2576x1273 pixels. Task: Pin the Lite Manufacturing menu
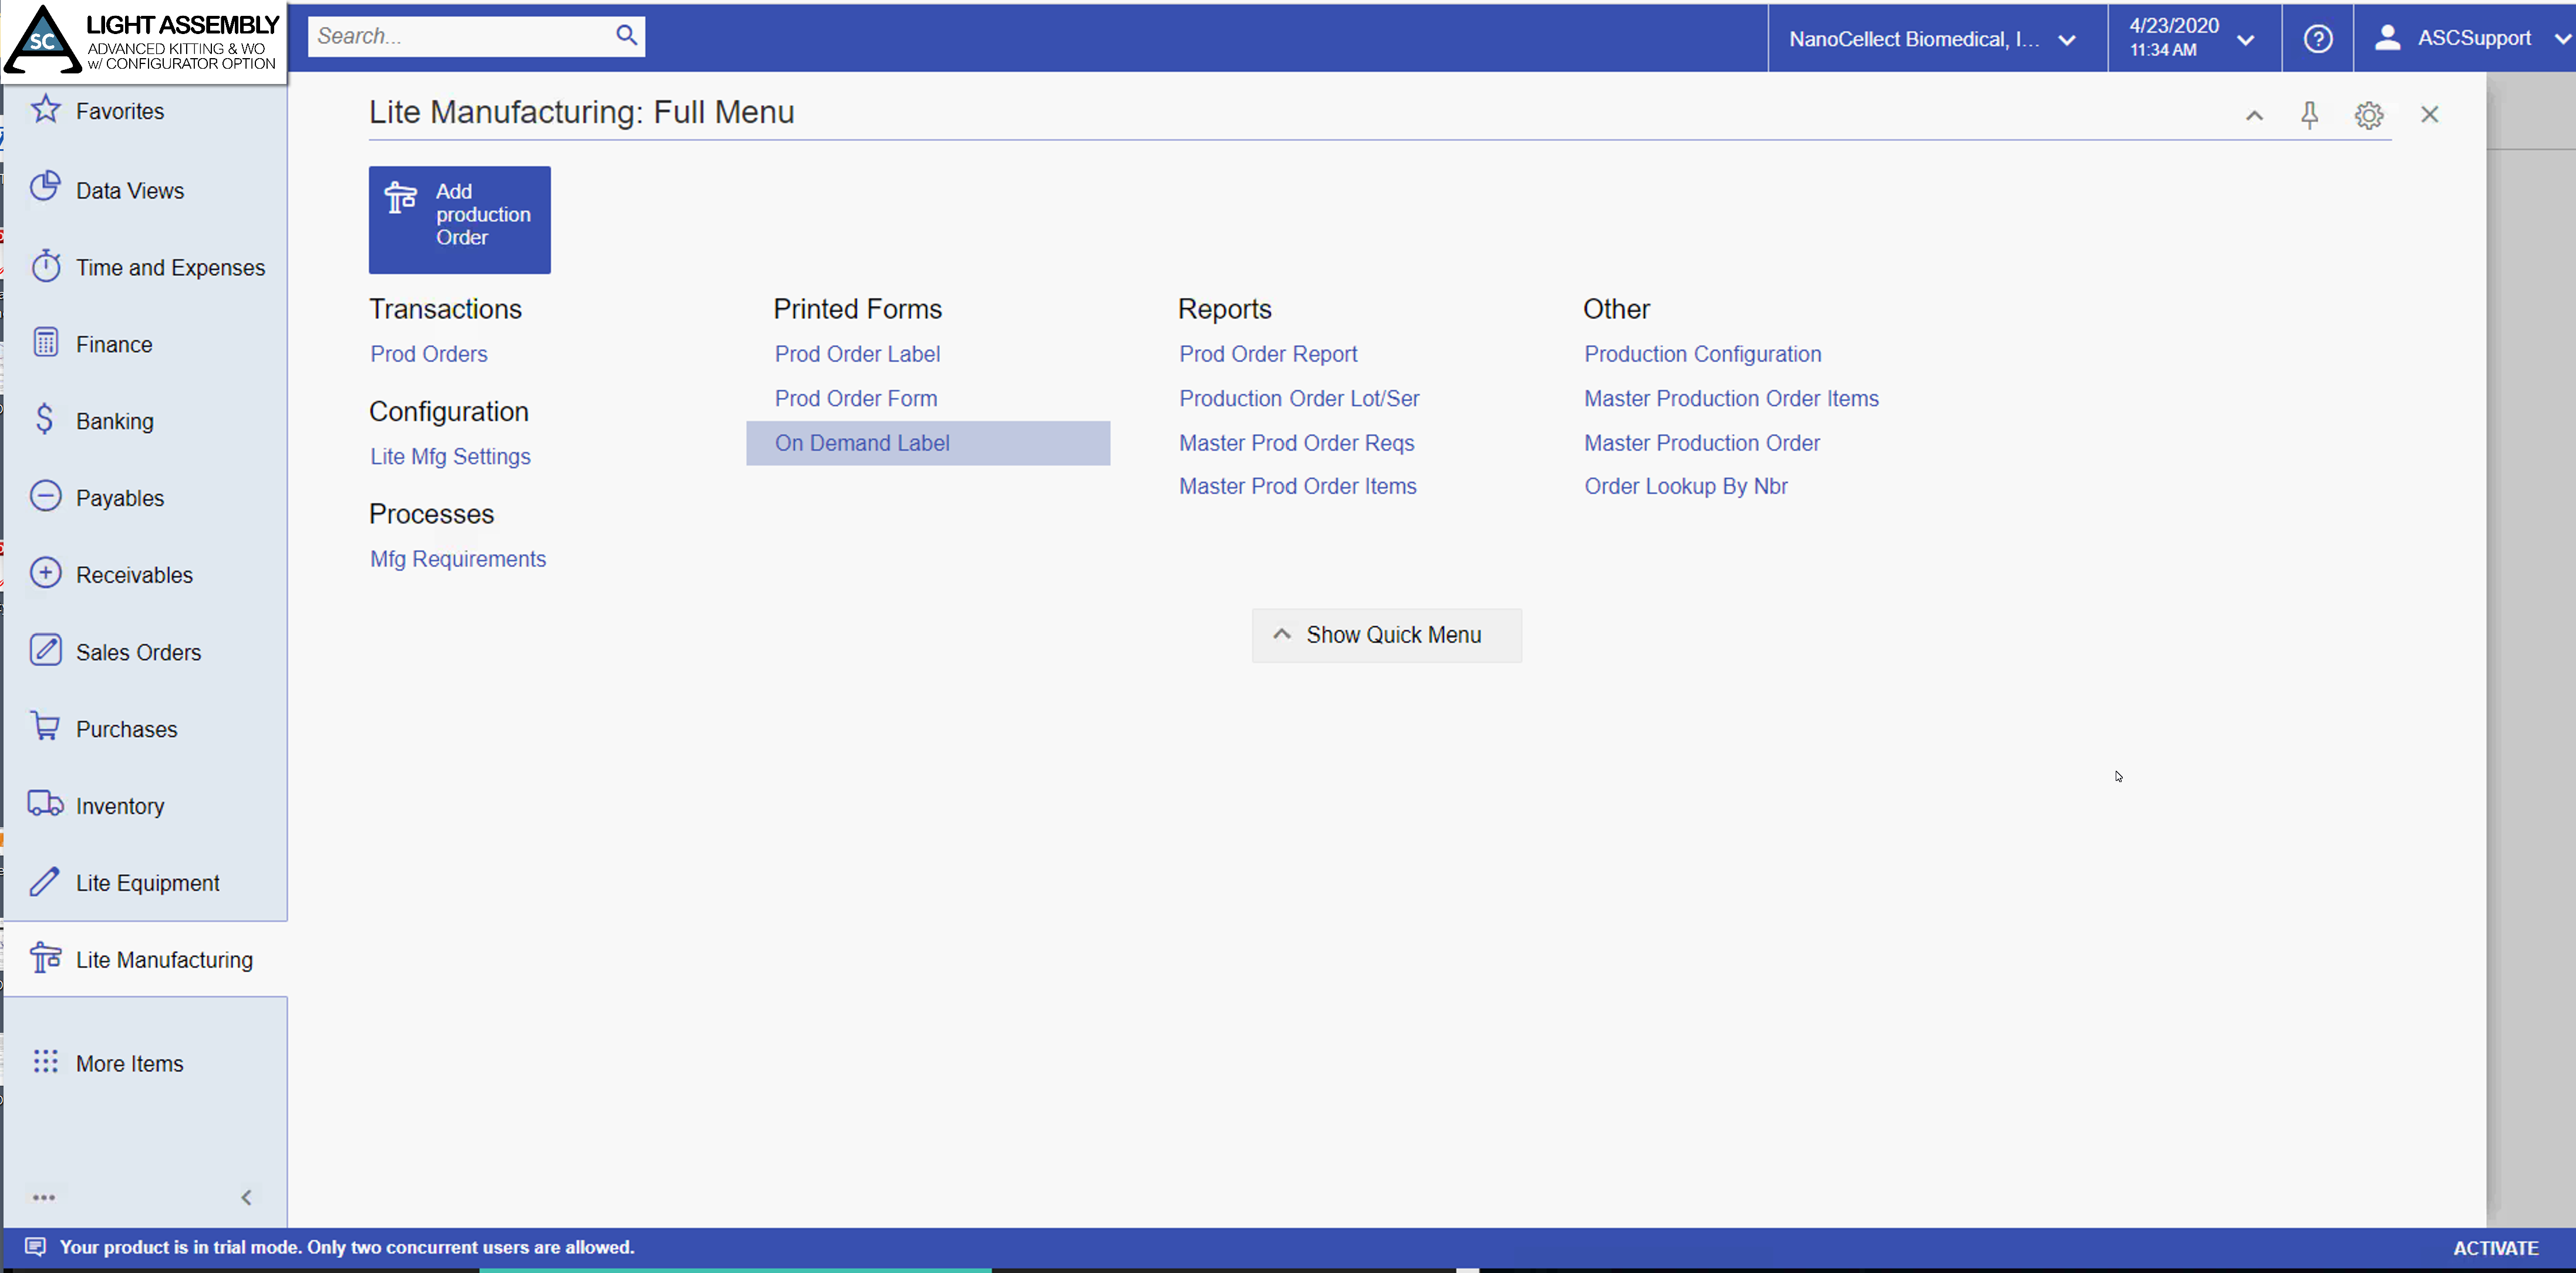click(x=2309, y=115)
